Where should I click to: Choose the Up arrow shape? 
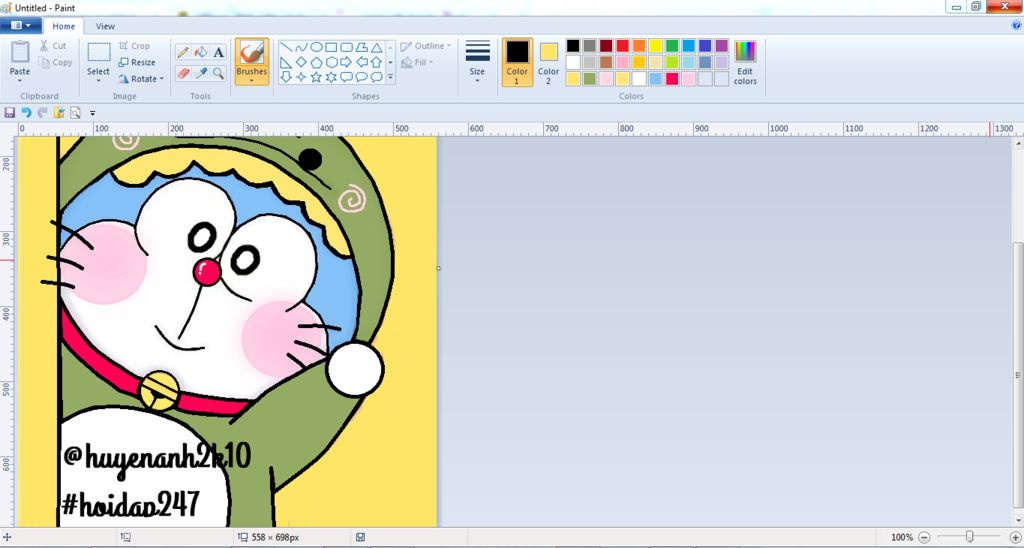pyautogui.click(x=376, y=63)
